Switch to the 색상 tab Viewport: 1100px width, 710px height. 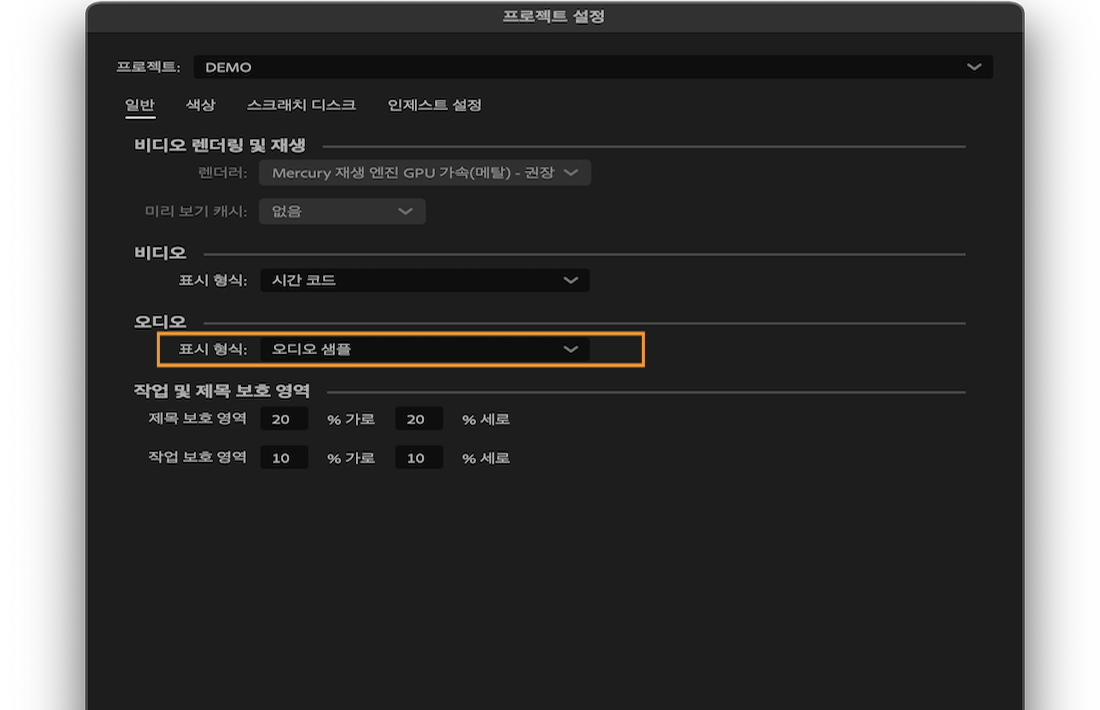pos(199,104)
